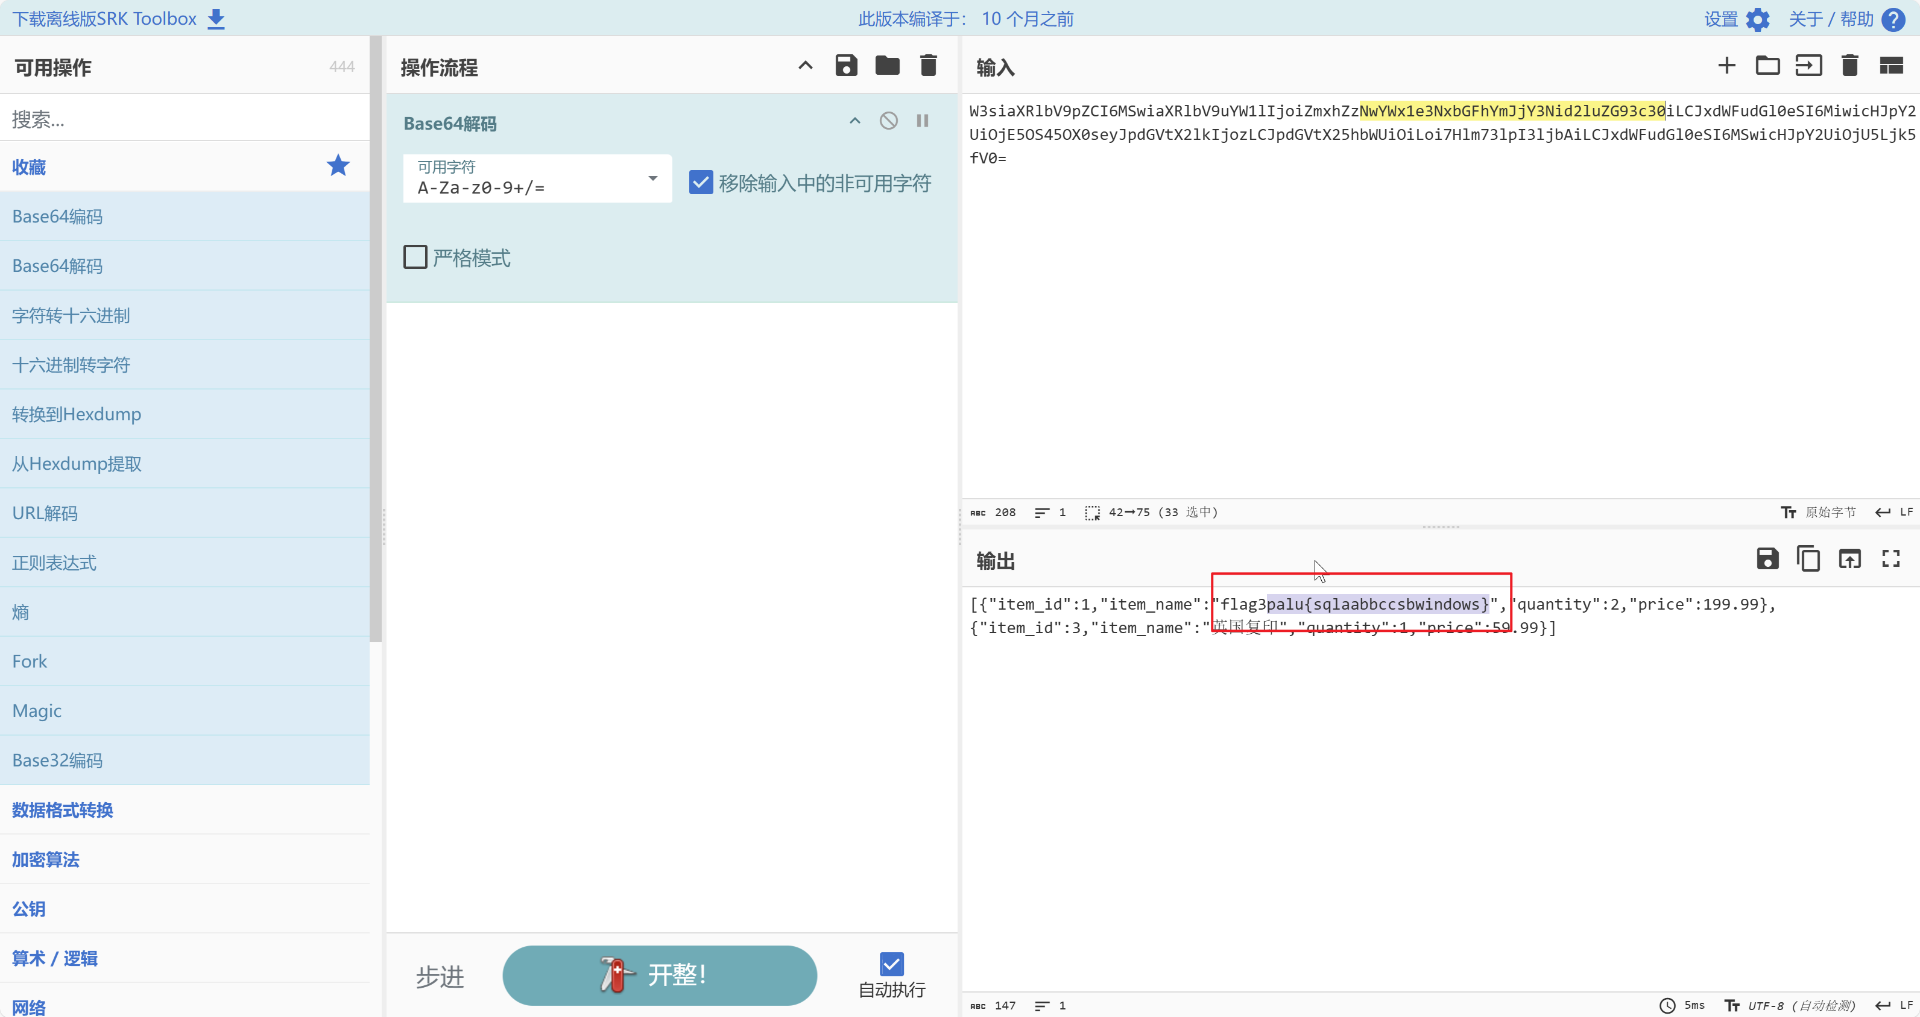Add a new input tab
This screenshot has height=1017, width=1920.
1727,66
